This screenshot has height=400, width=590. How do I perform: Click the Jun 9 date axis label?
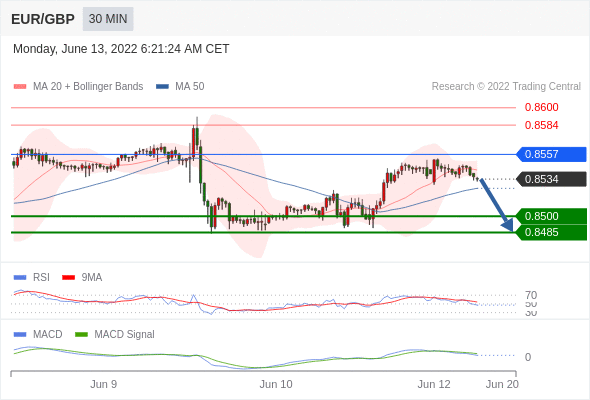pos(103,384)
